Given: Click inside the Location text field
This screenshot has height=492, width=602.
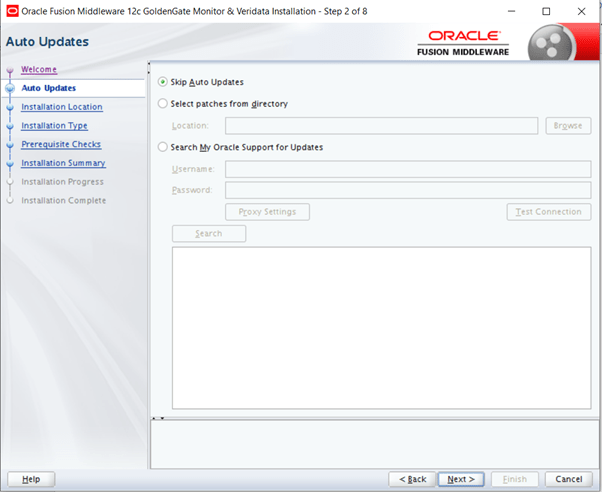Looking at the screenshot, I should point(381,126).
